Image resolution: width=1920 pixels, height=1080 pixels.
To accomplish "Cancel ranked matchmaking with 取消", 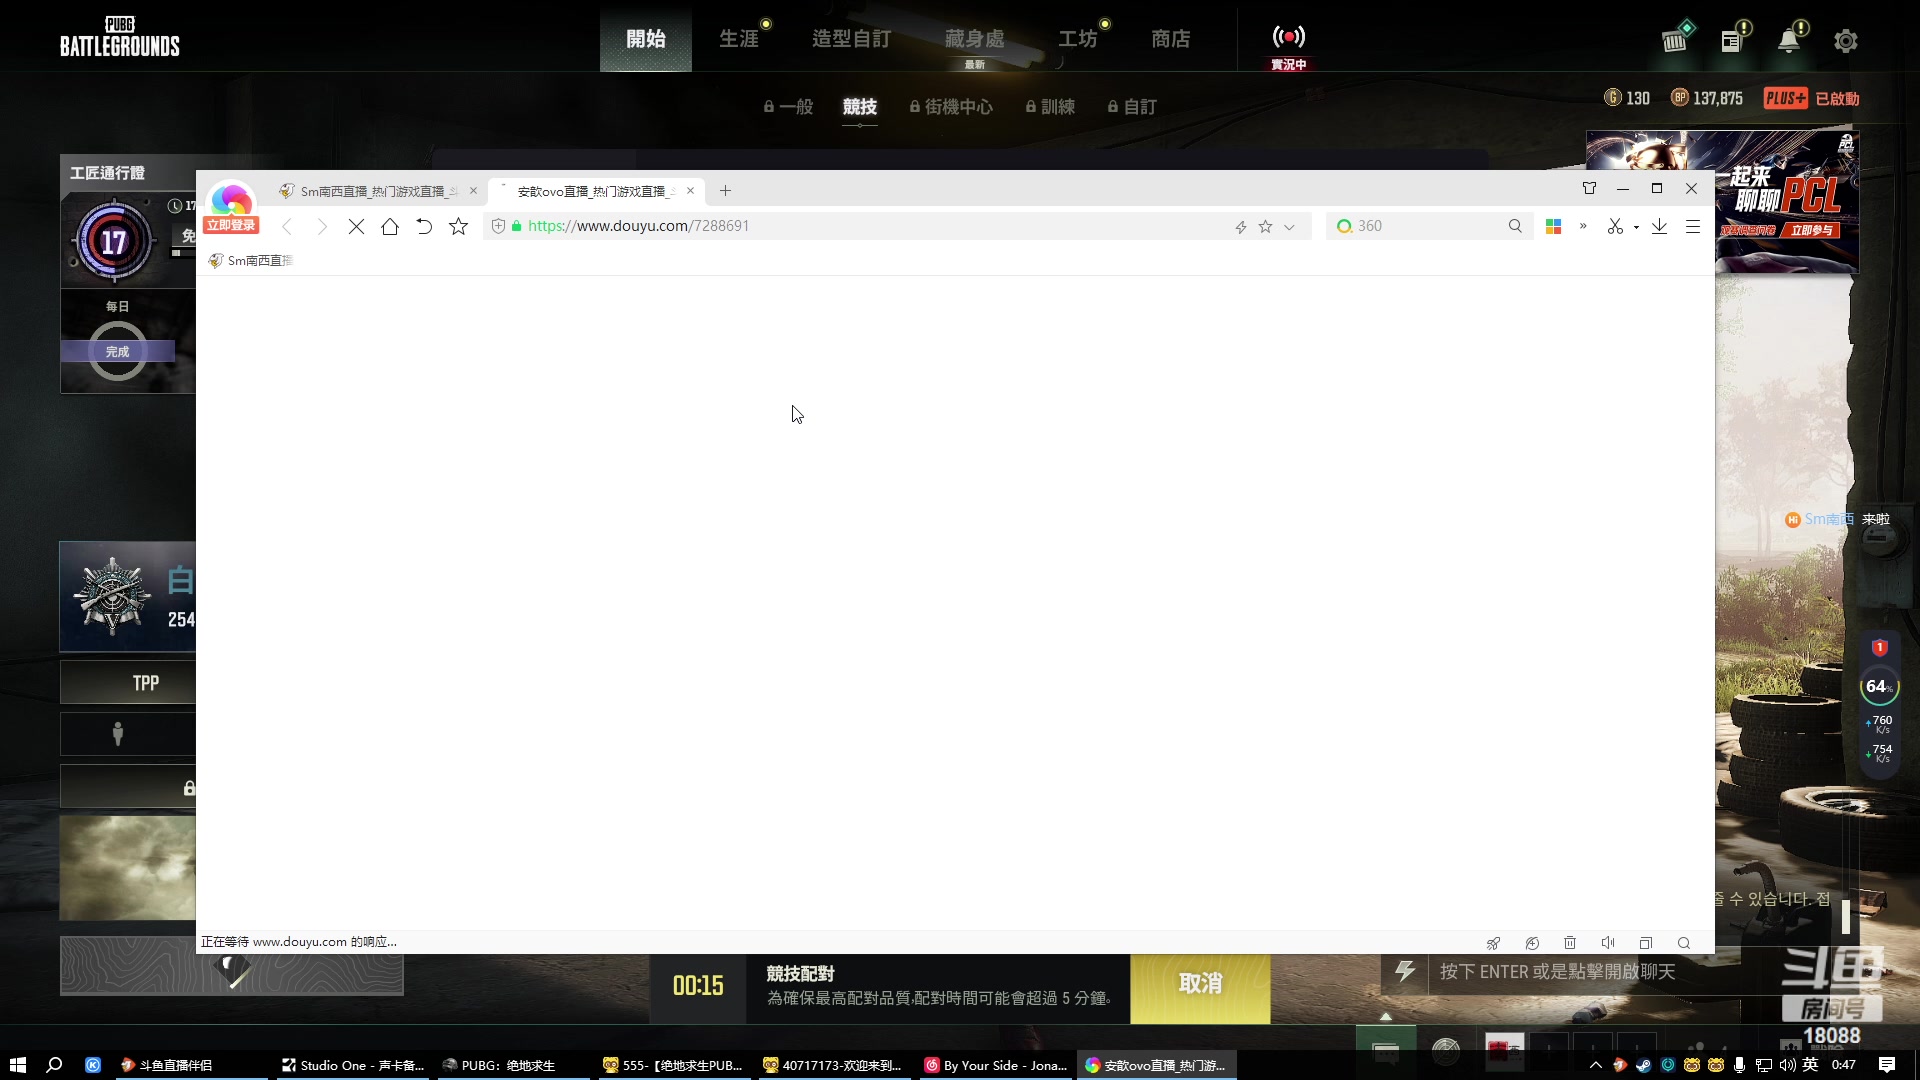I will (1200, 985).
